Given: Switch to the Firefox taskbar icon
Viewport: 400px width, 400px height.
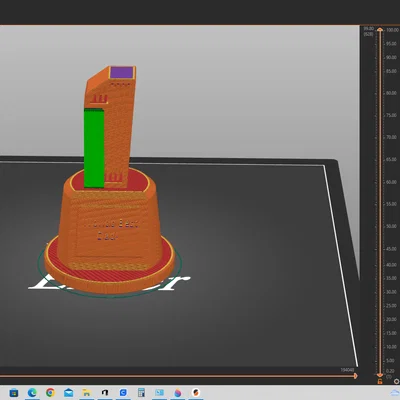Looking at the screenshot, I should click(178, 393).
